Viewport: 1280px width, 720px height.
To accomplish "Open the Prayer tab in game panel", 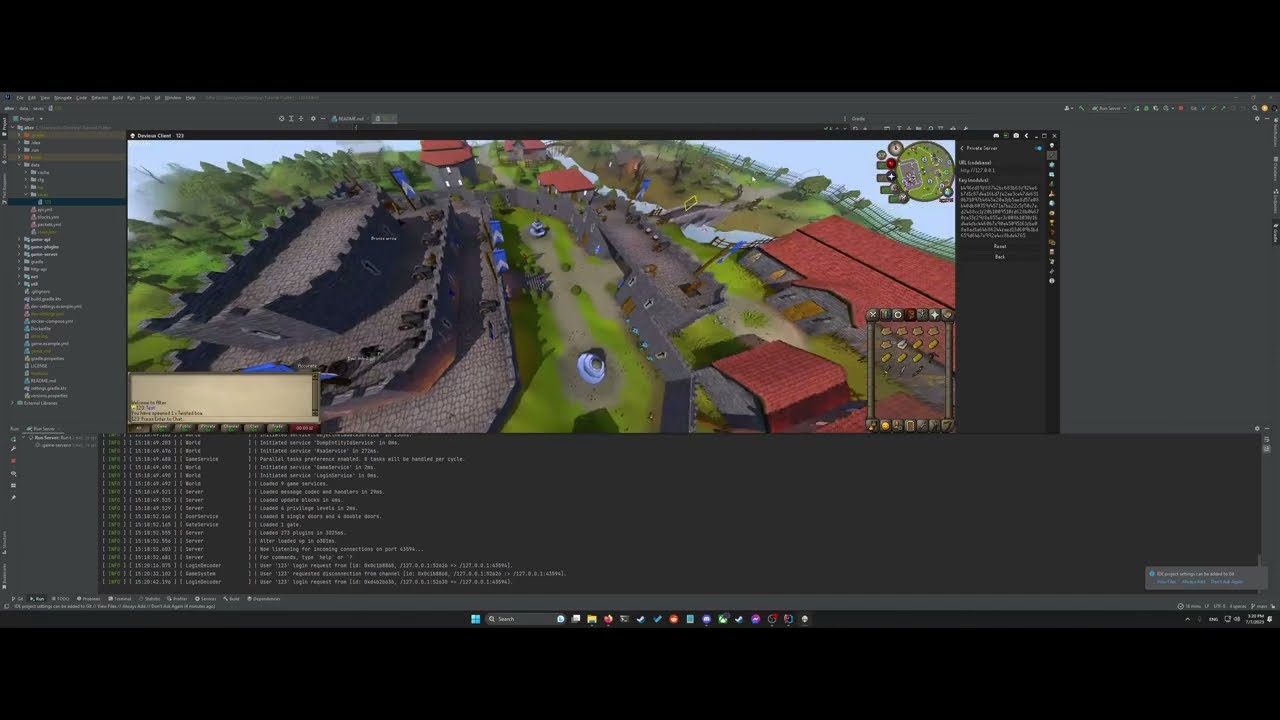I will (934, 315).
